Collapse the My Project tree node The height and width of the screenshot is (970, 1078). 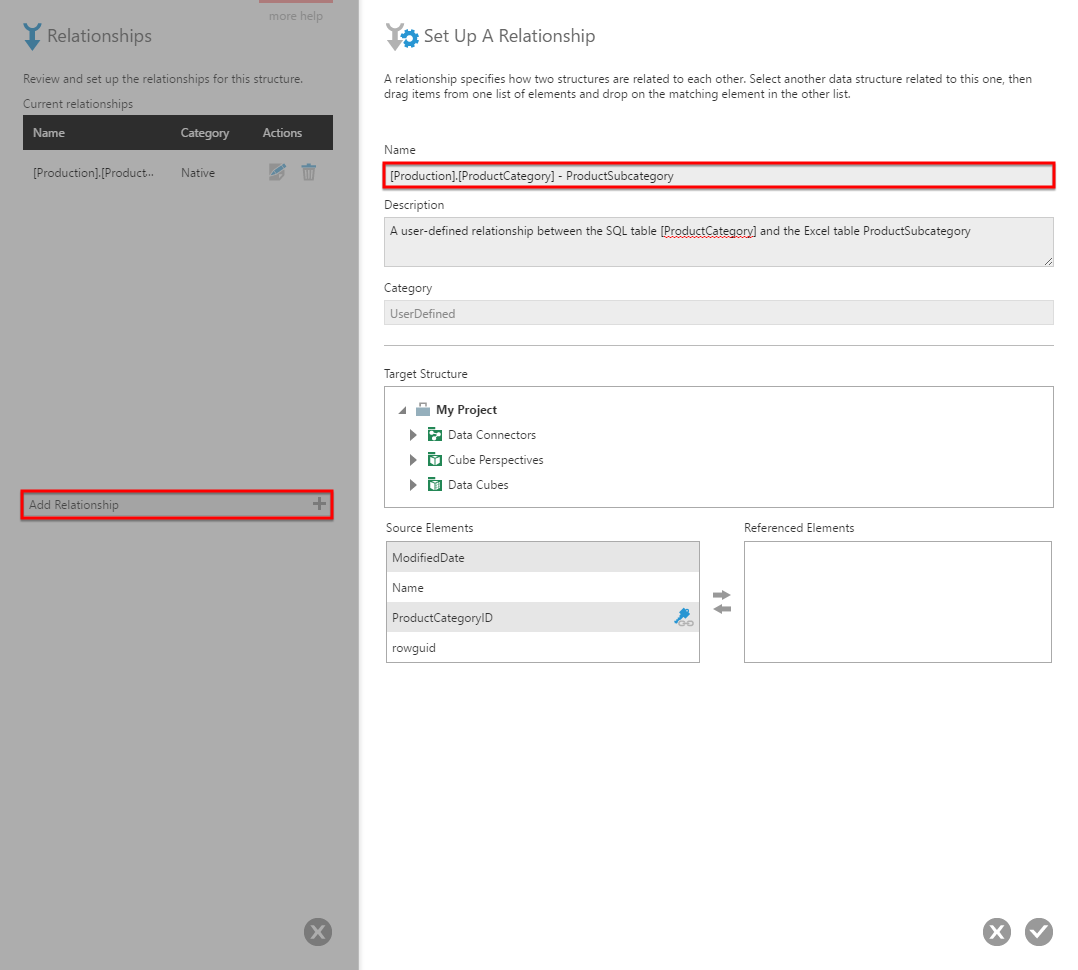[x=403, y=410]
